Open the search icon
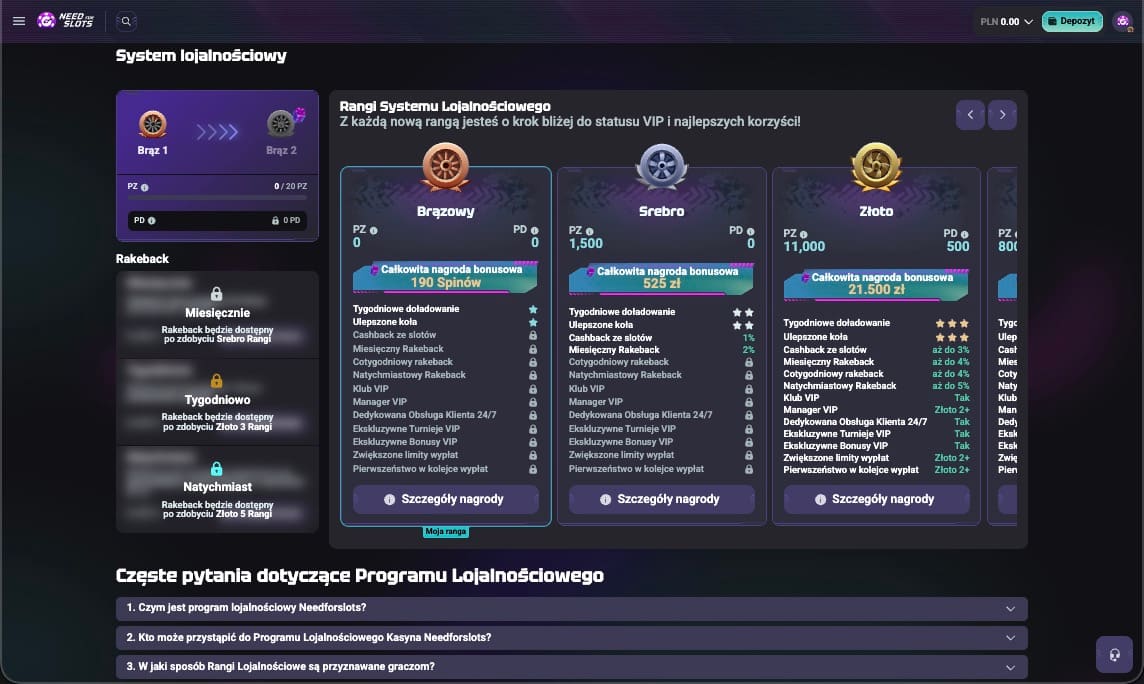Viewport: 1144px width, 684px height. pos(126,21)
